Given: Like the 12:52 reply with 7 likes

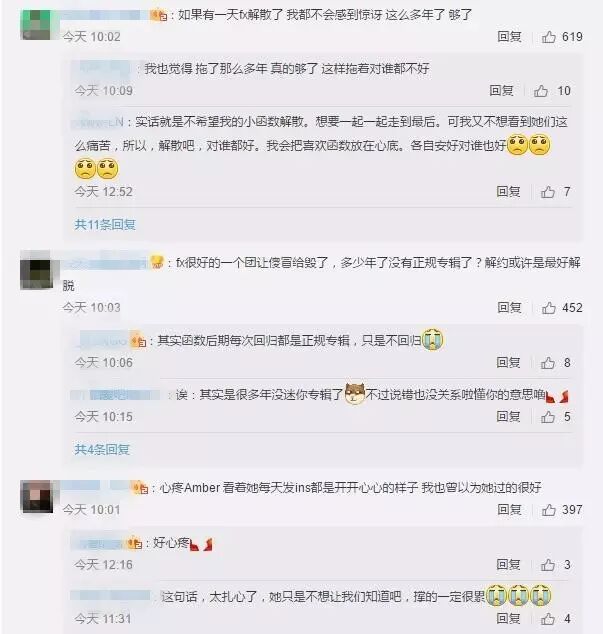Looking at the screenshot, I should [548, 192].
